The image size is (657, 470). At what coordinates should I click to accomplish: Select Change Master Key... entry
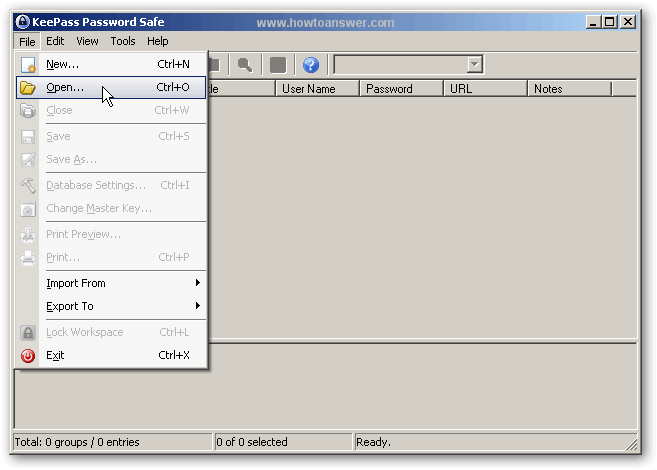point(111,209)
